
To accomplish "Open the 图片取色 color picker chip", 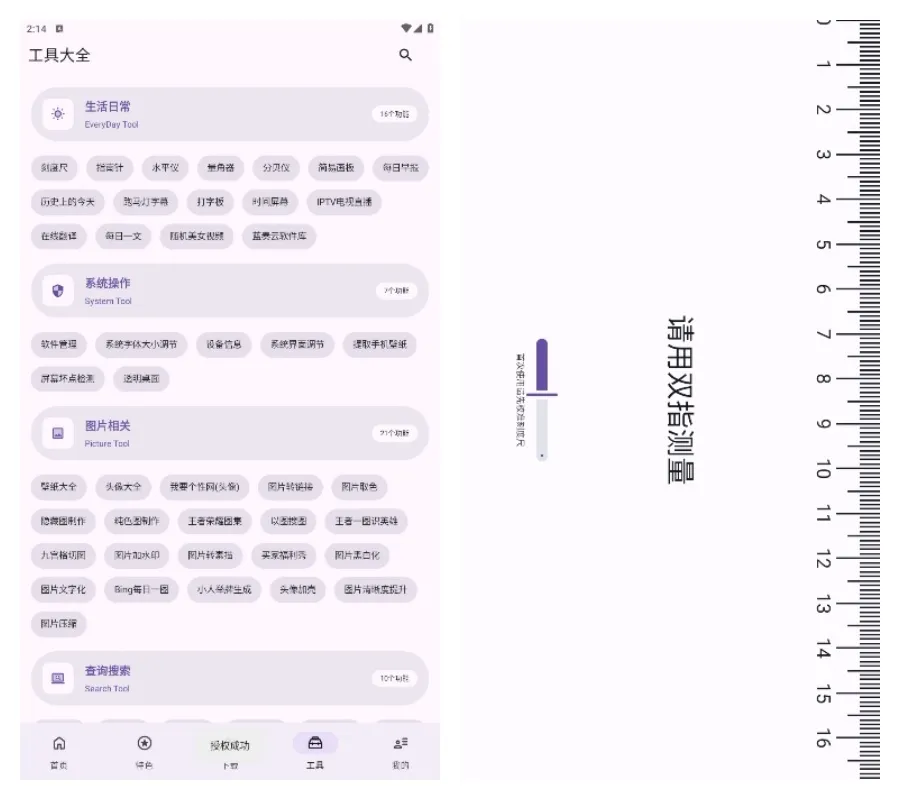I will click(359, 487).
